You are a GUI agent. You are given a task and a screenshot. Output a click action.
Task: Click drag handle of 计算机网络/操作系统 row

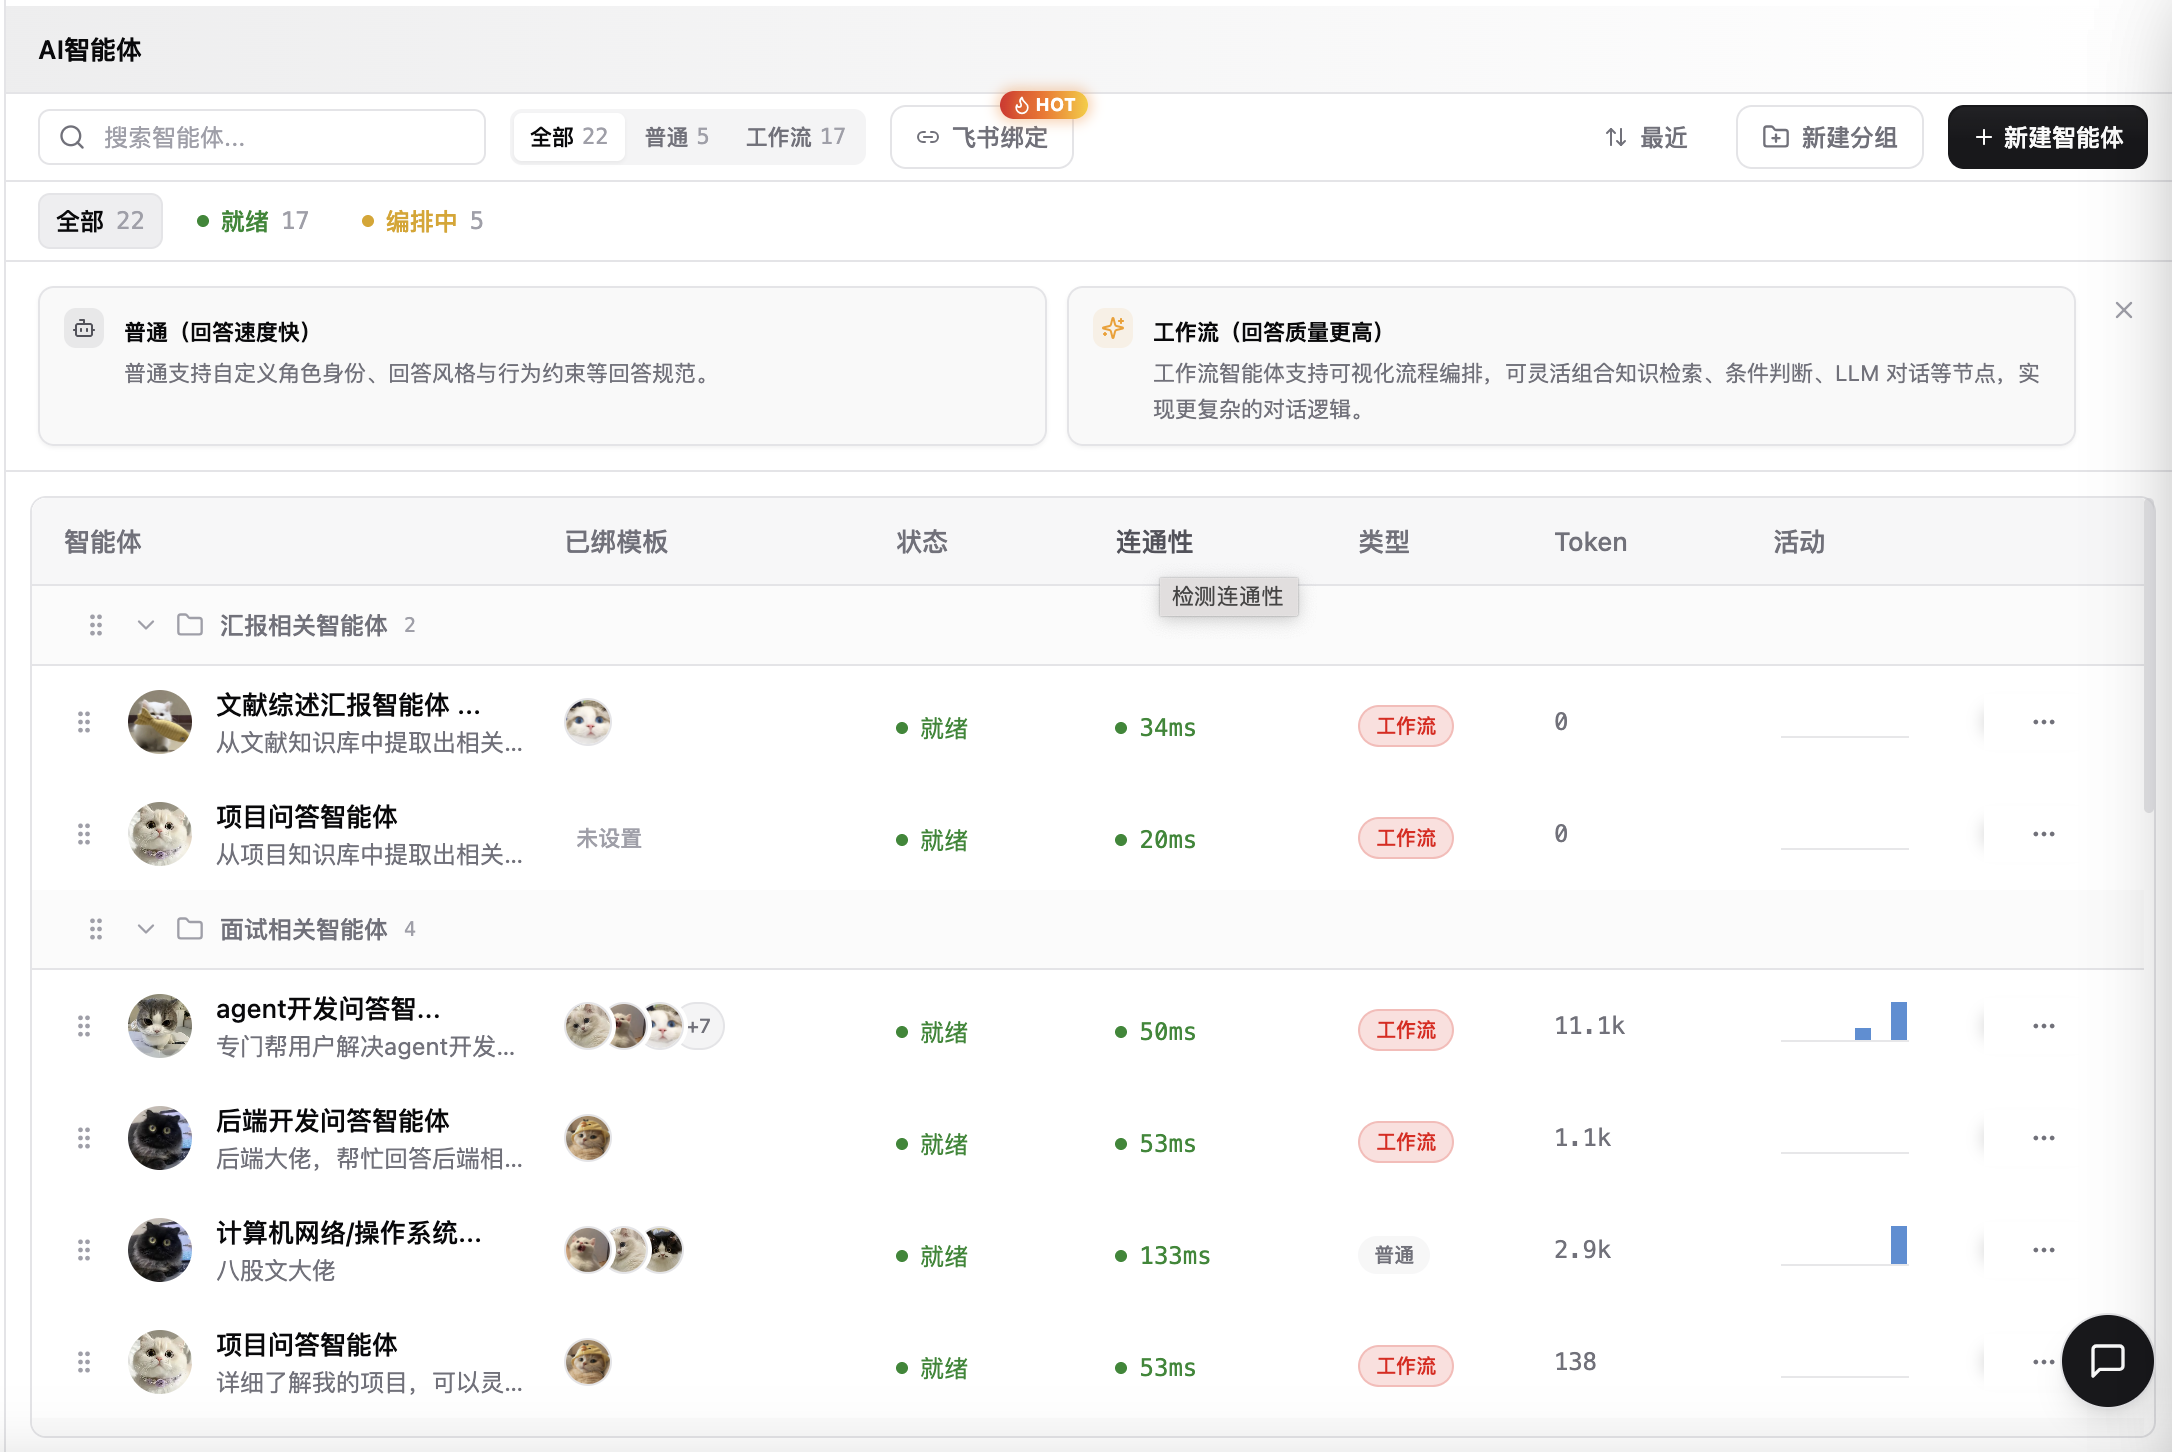(x=84, y=1250)
